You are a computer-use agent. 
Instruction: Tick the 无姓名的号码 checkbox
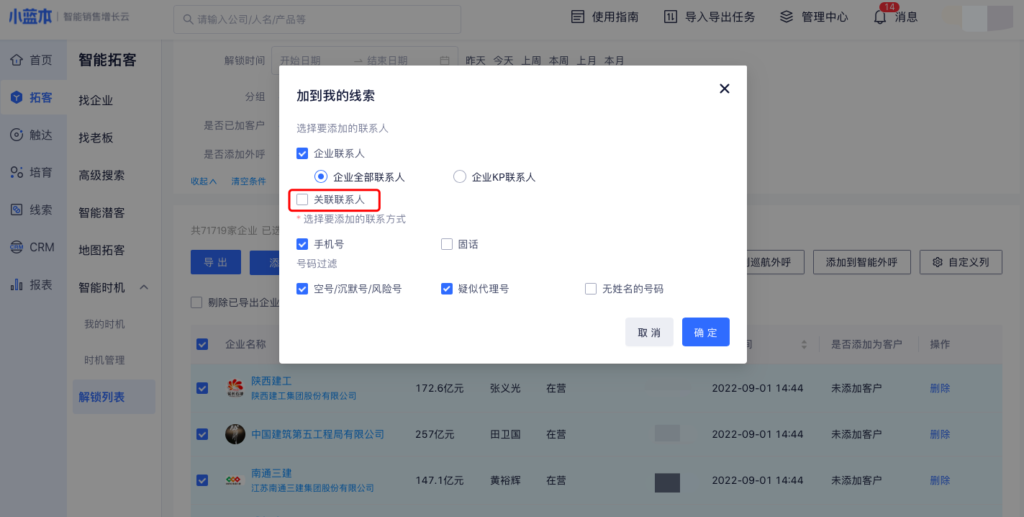[x=591, y=289]
